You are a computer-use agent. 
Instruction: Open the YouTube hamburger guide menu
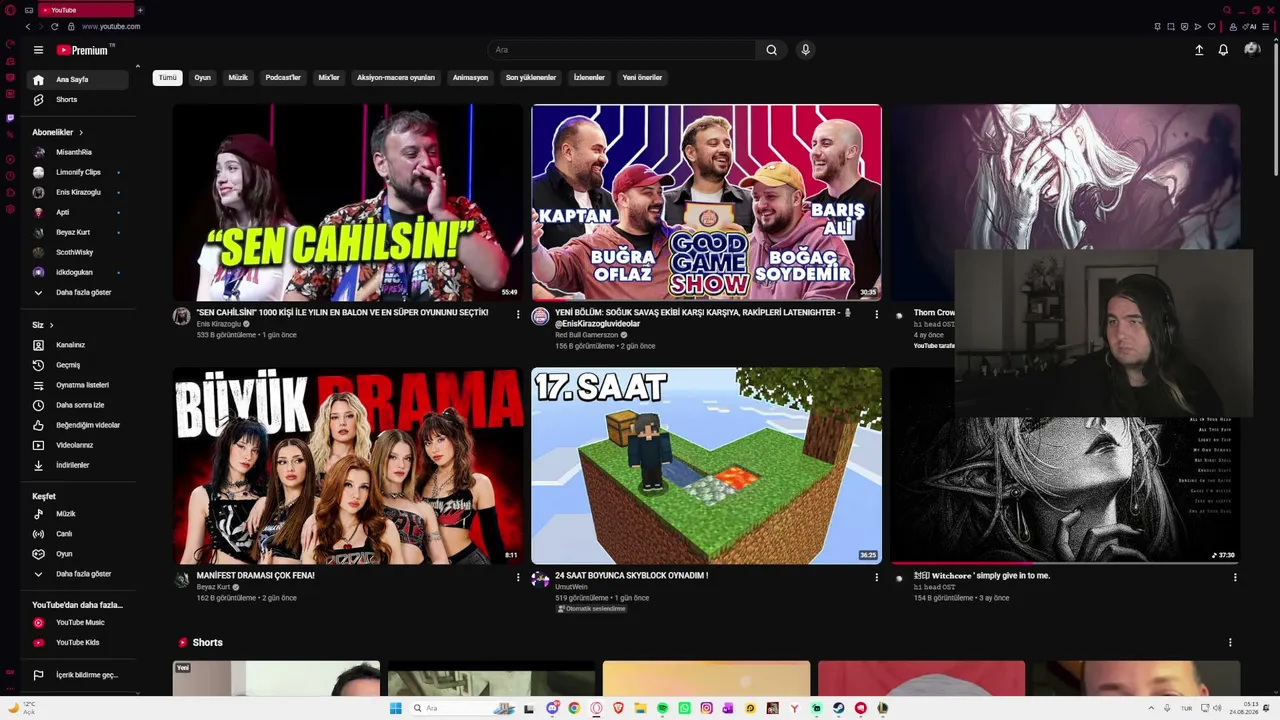(38, 50)
